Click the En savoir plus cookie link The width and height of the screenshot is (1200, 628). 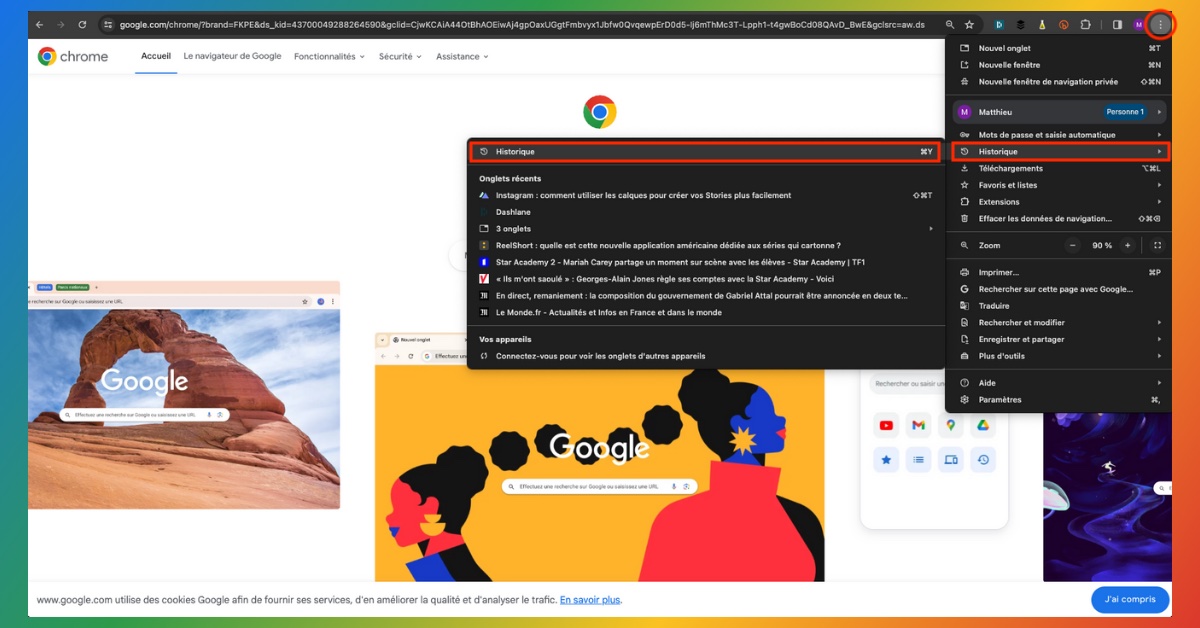coord(590,600)
